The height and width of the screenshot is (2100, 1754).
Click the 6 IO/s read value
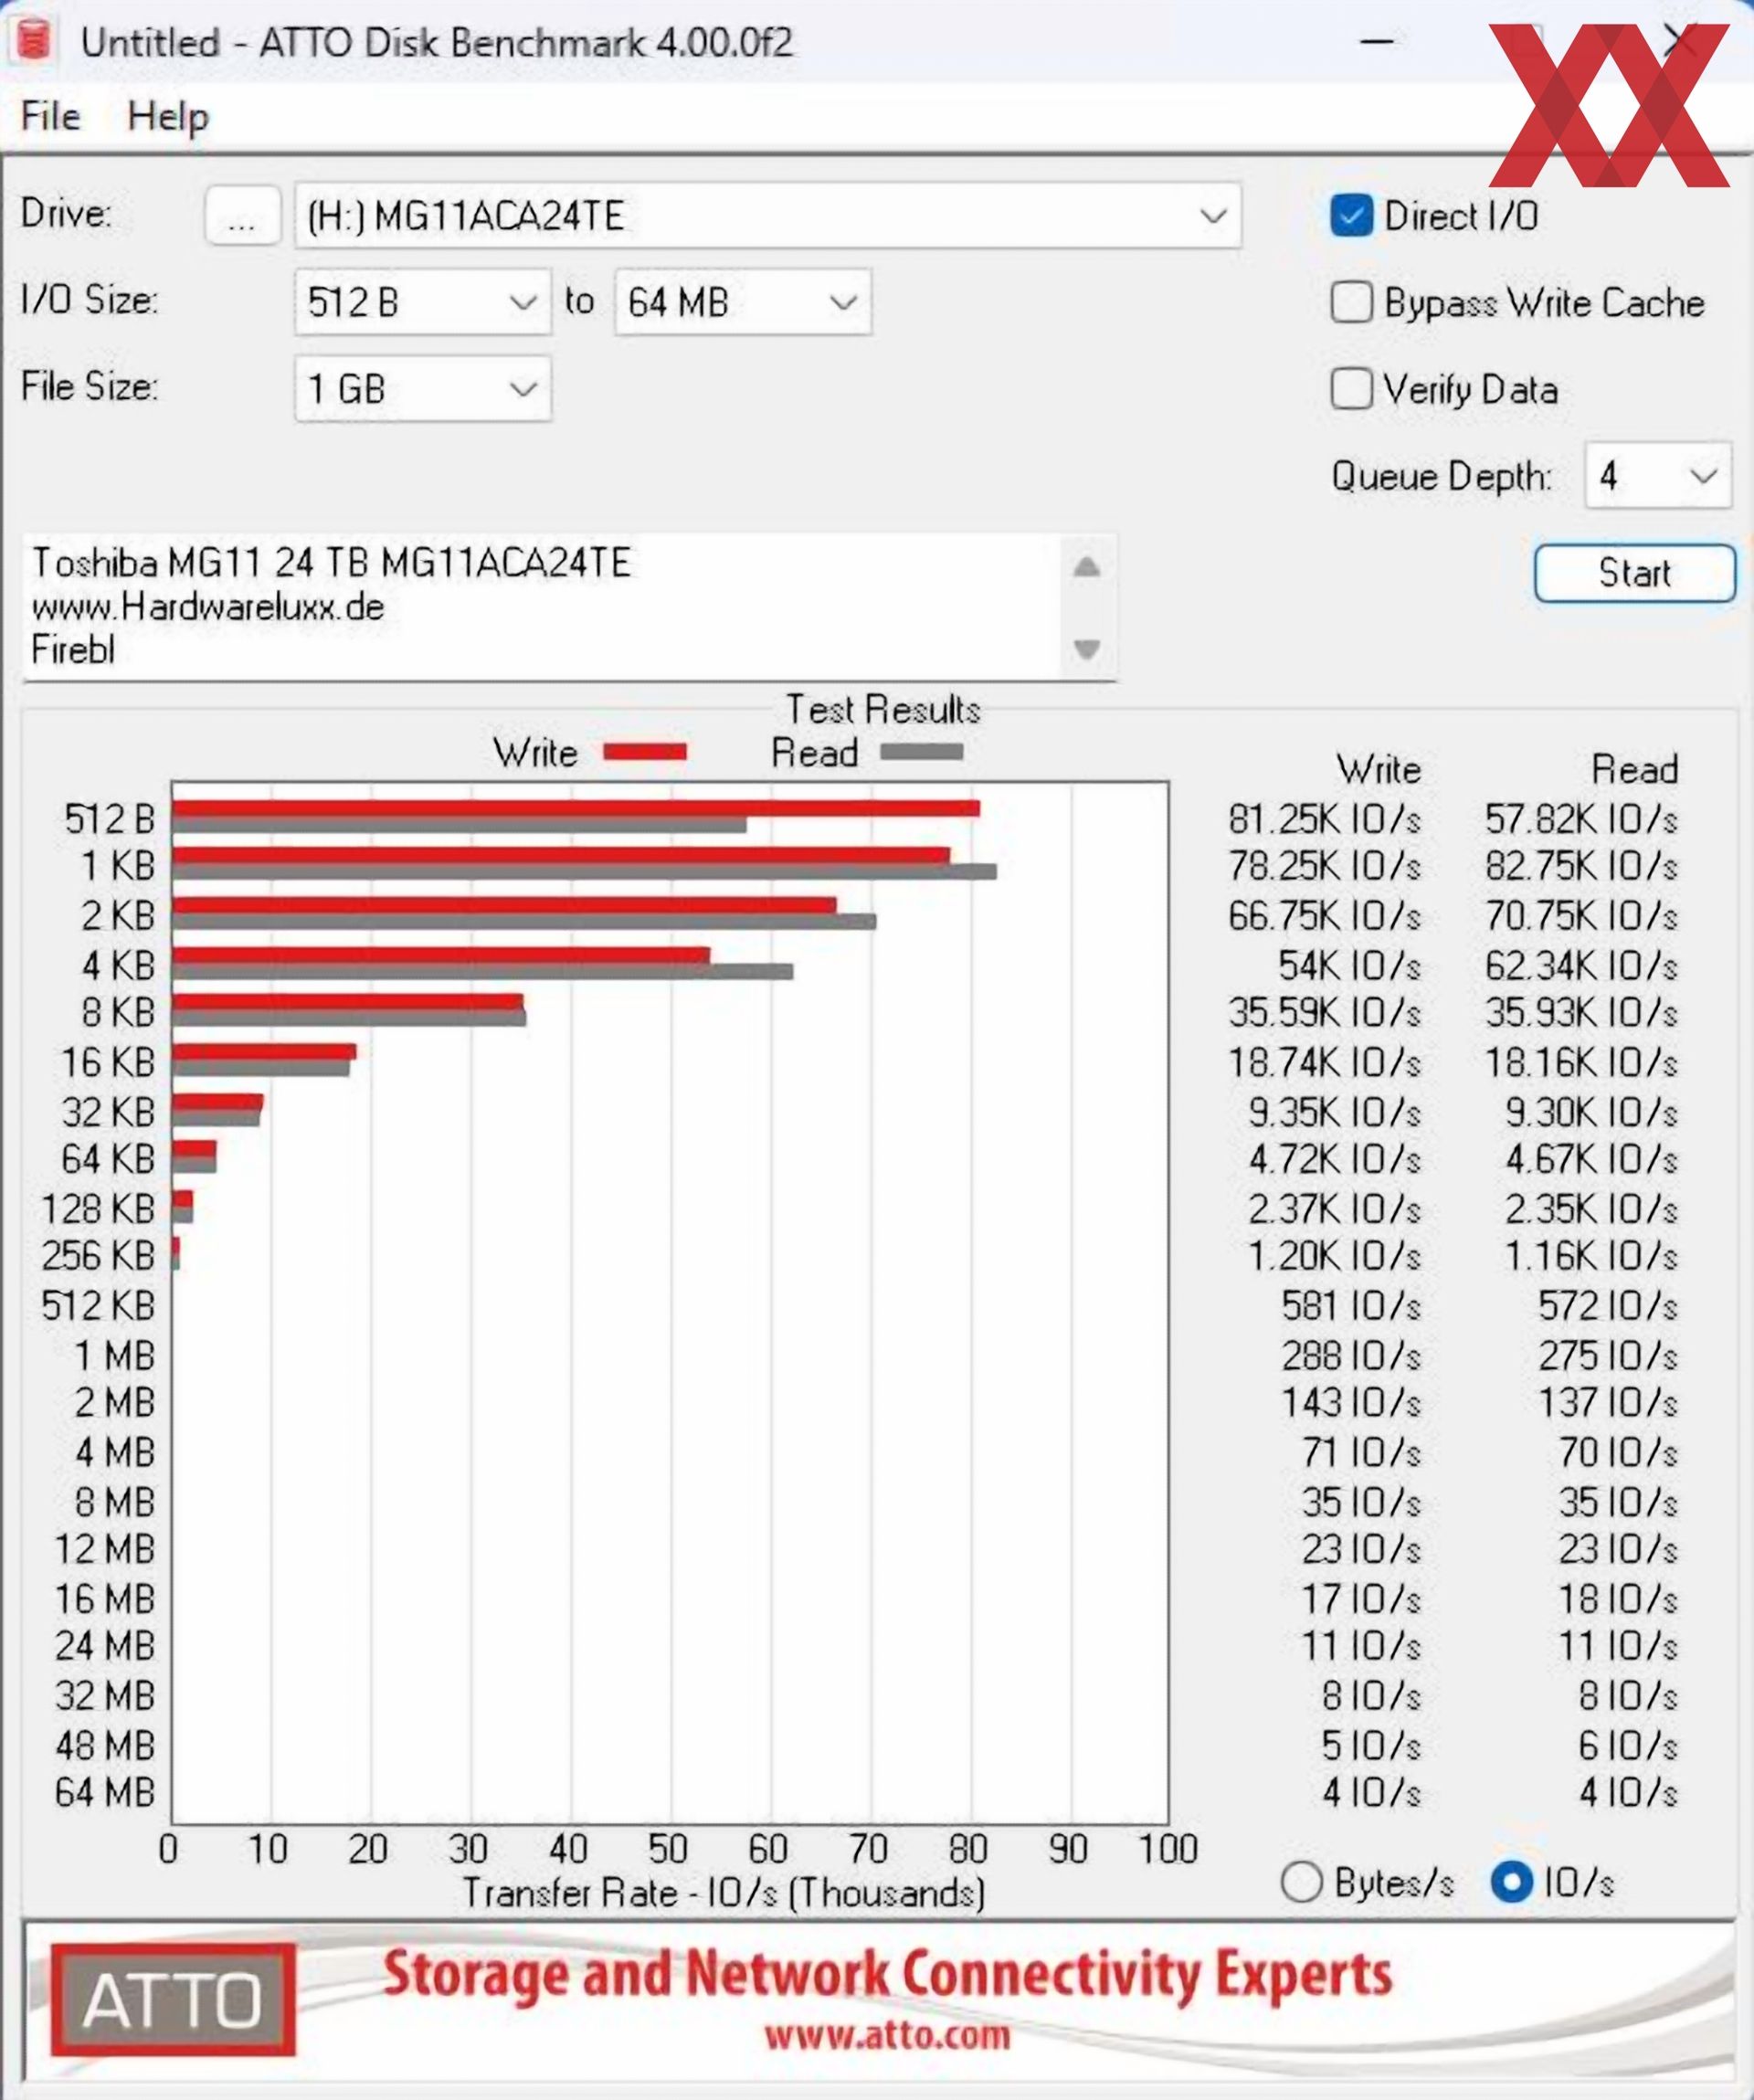[x=1627, y=1746]
